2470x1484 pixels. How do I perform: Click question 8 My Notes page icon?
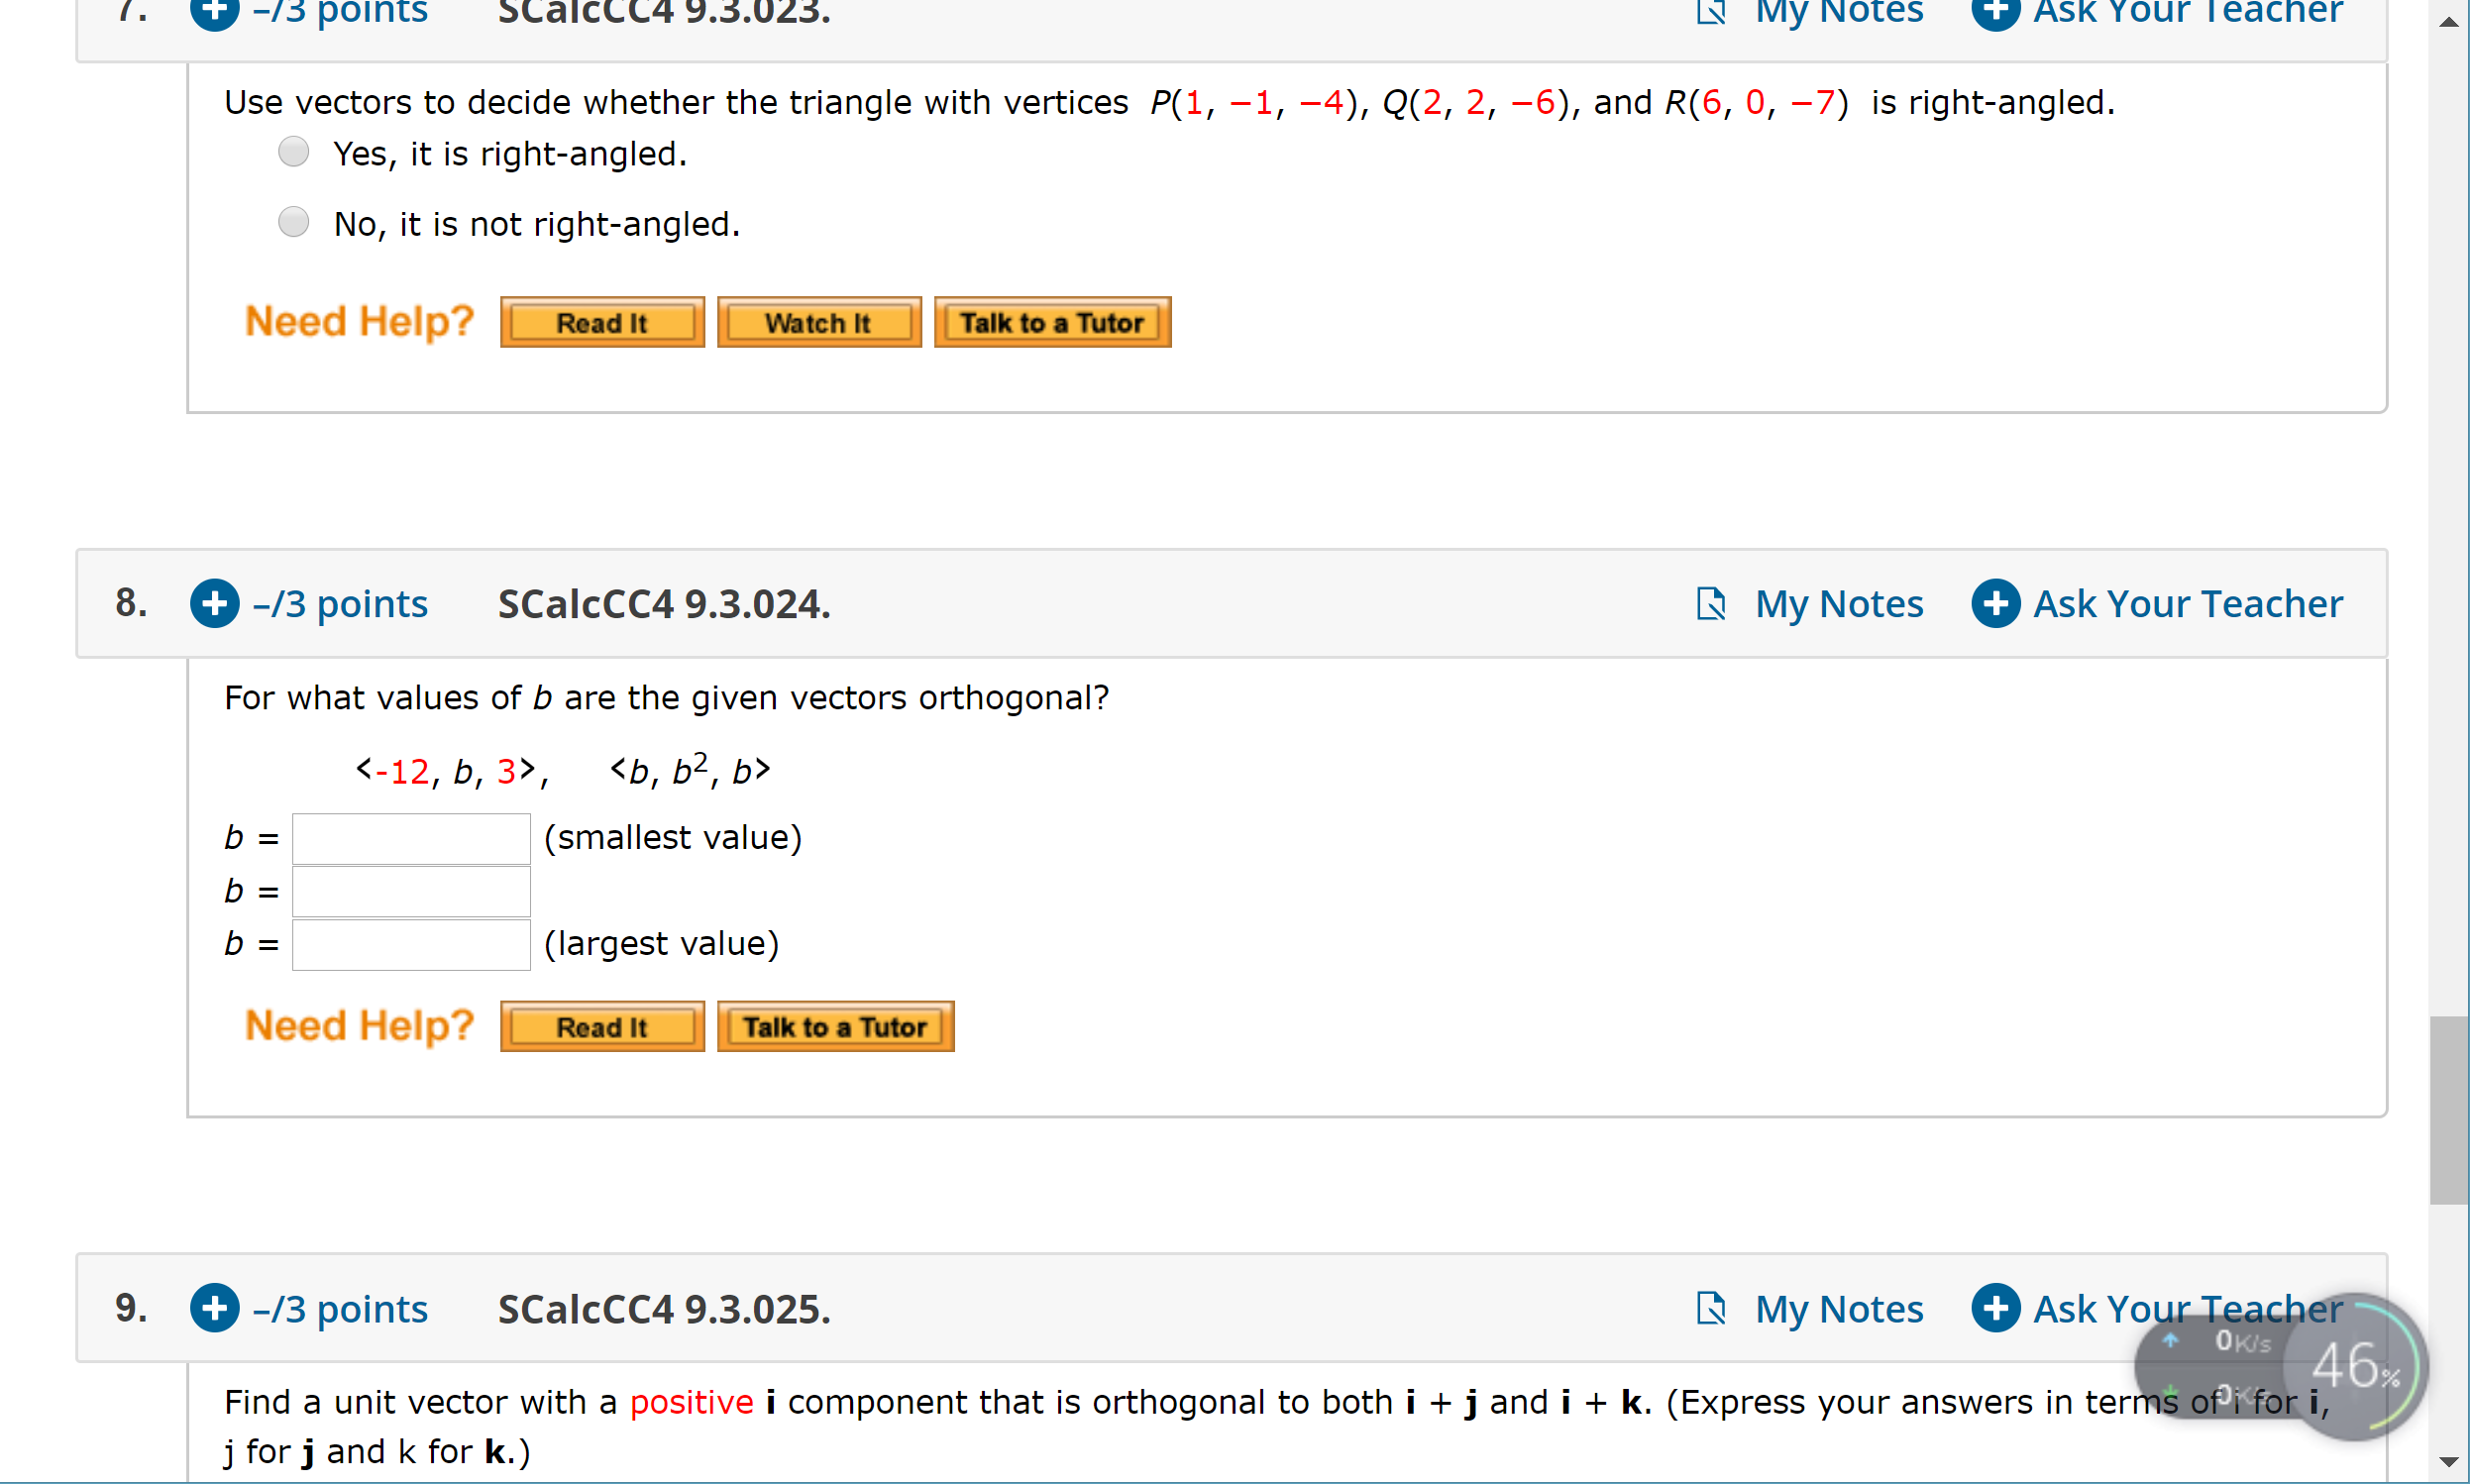pos(1711,604)
